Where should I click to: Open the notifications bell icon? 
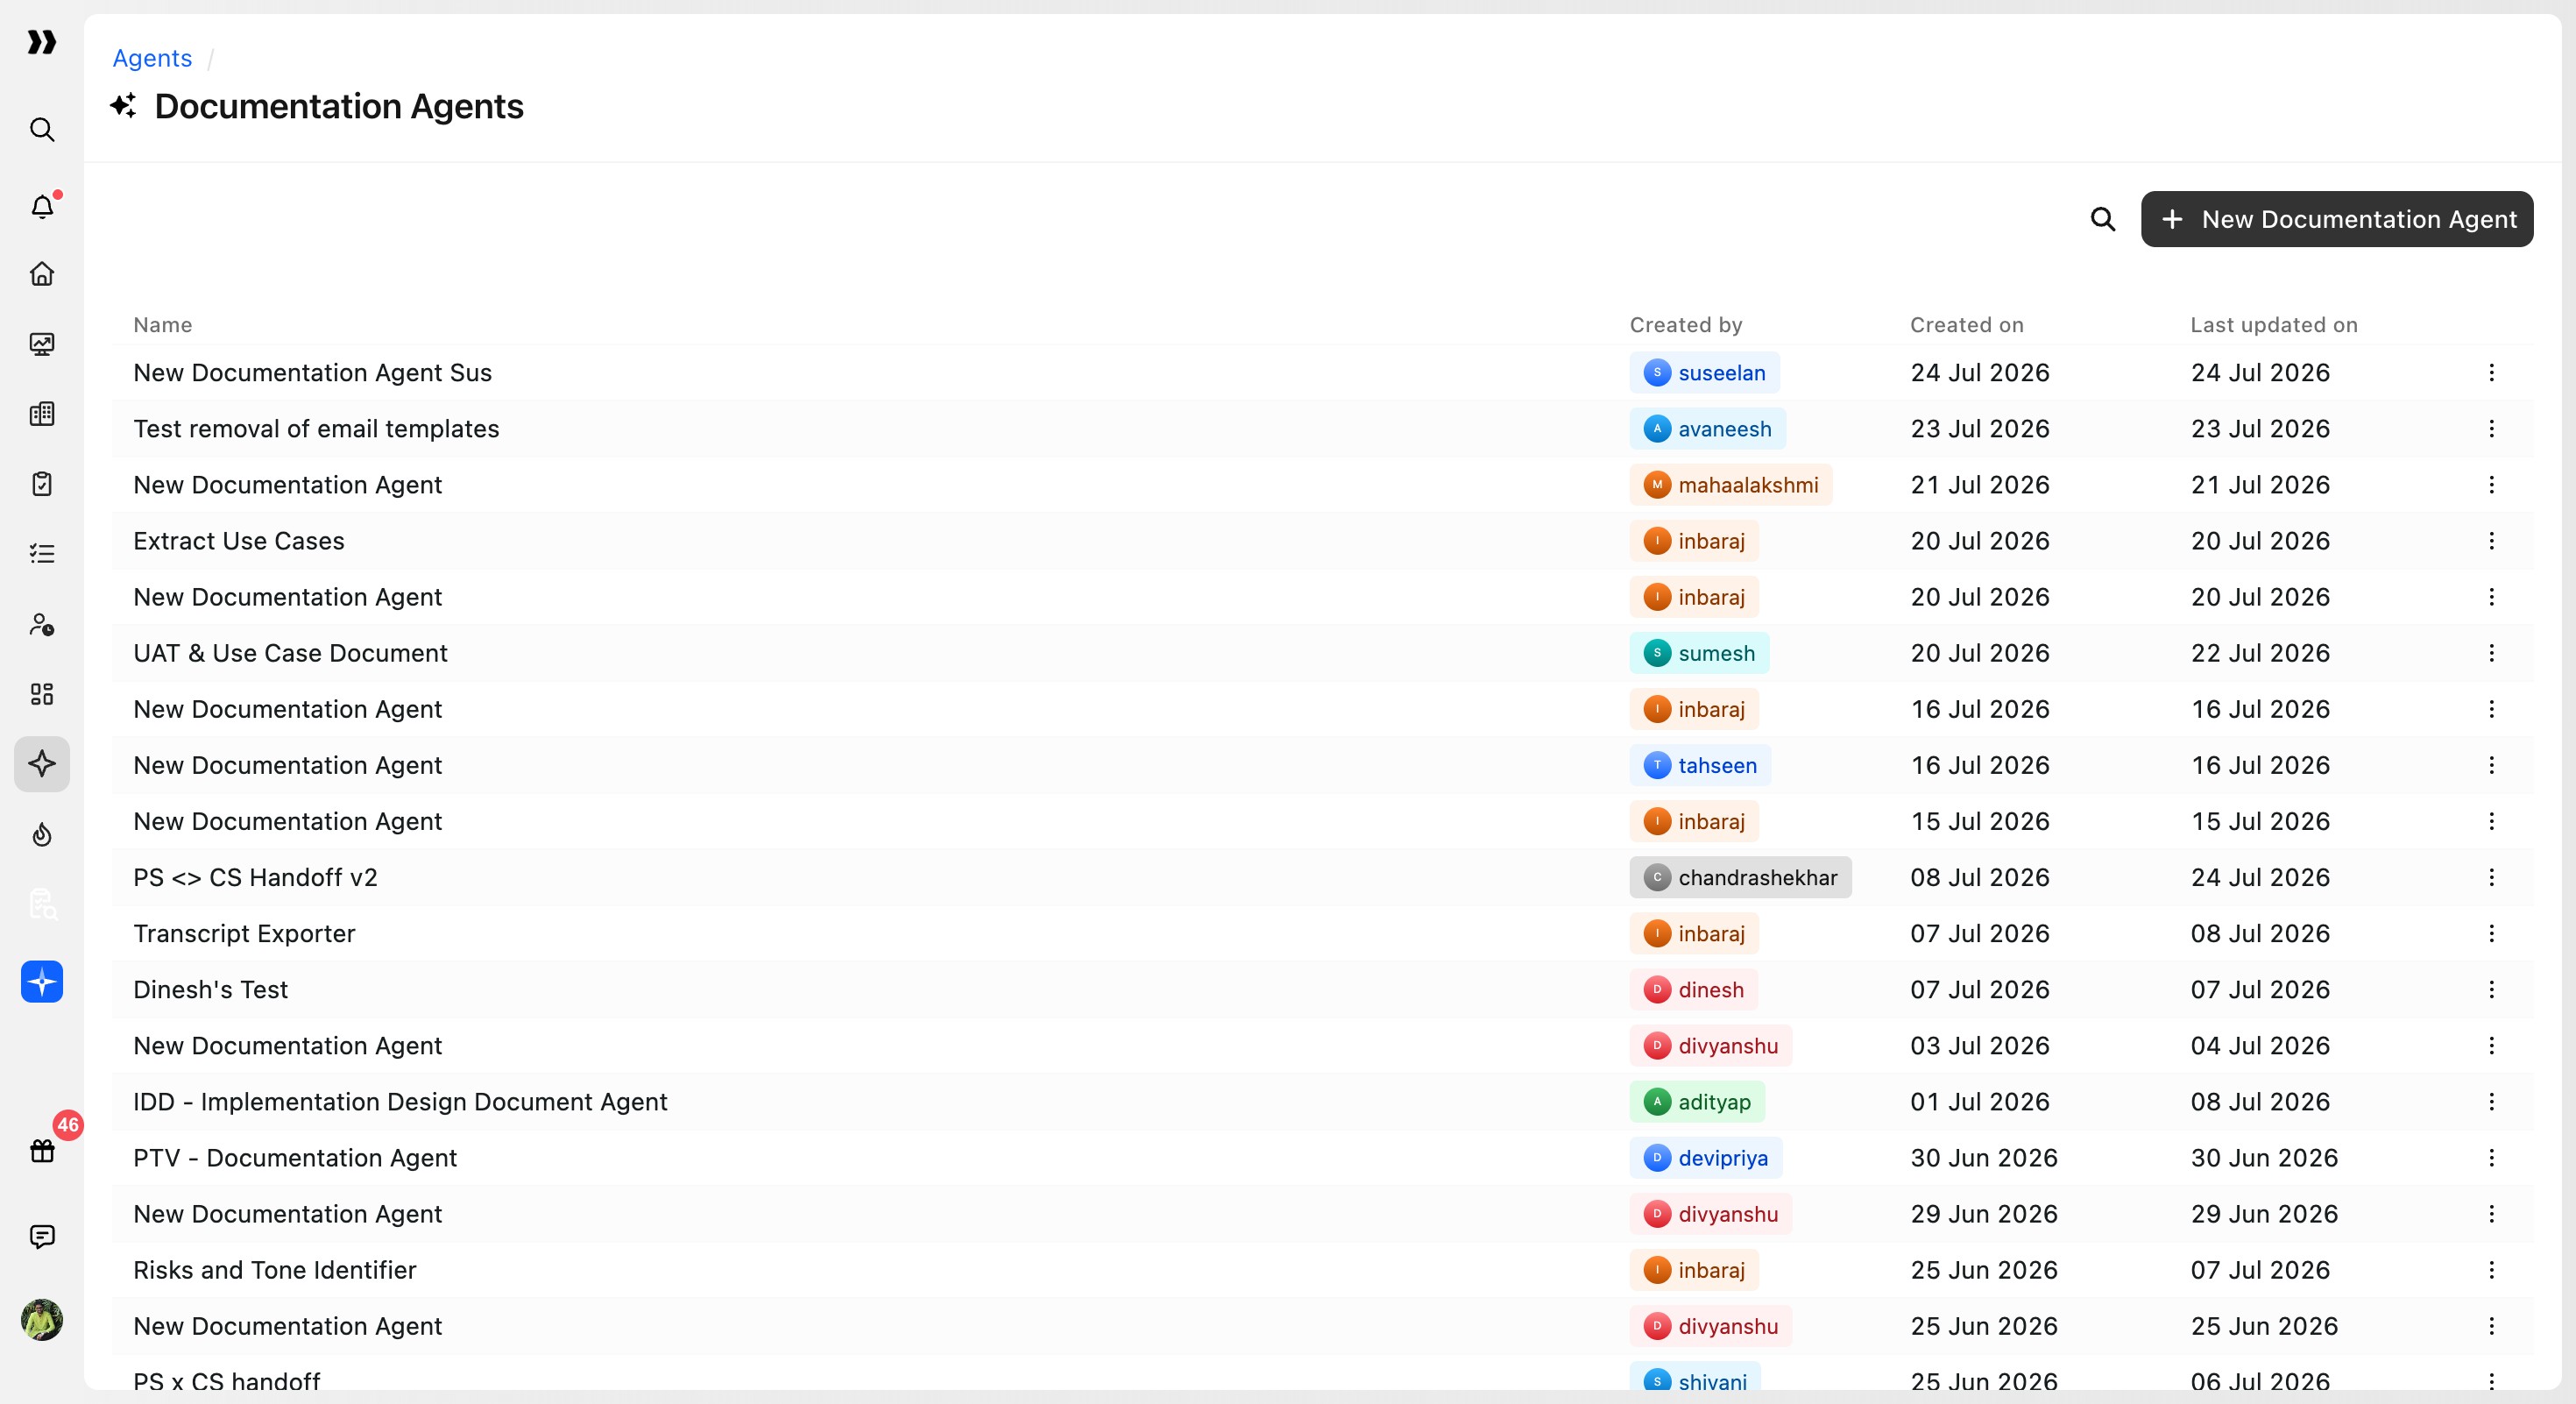coord(42,206)
